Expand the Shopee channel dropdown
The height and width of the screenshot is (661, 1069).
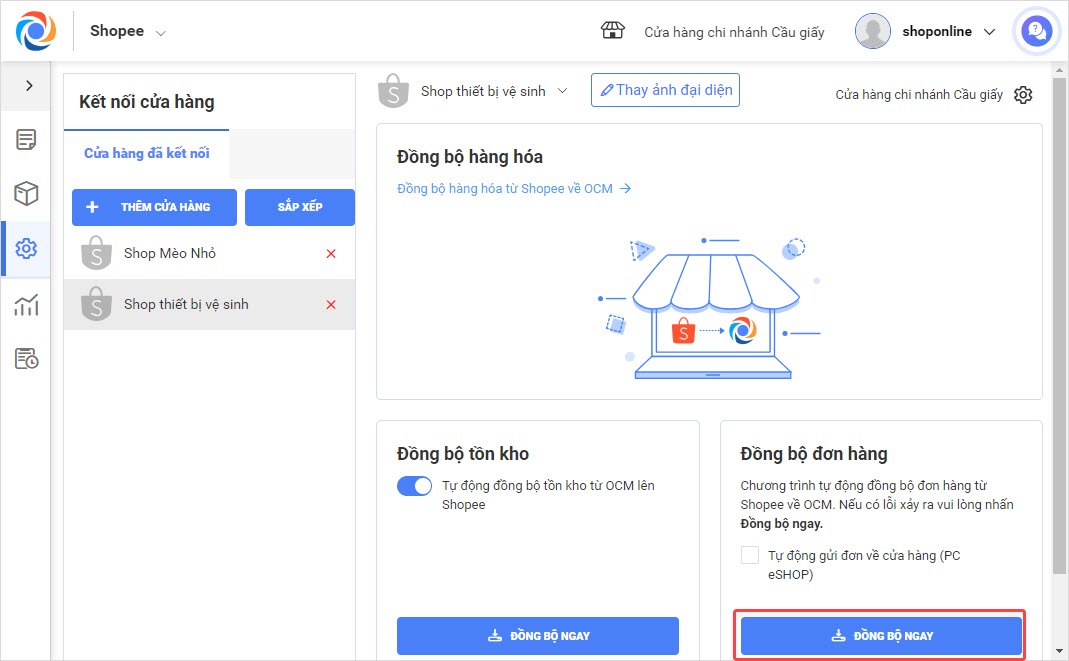point(128,31)
